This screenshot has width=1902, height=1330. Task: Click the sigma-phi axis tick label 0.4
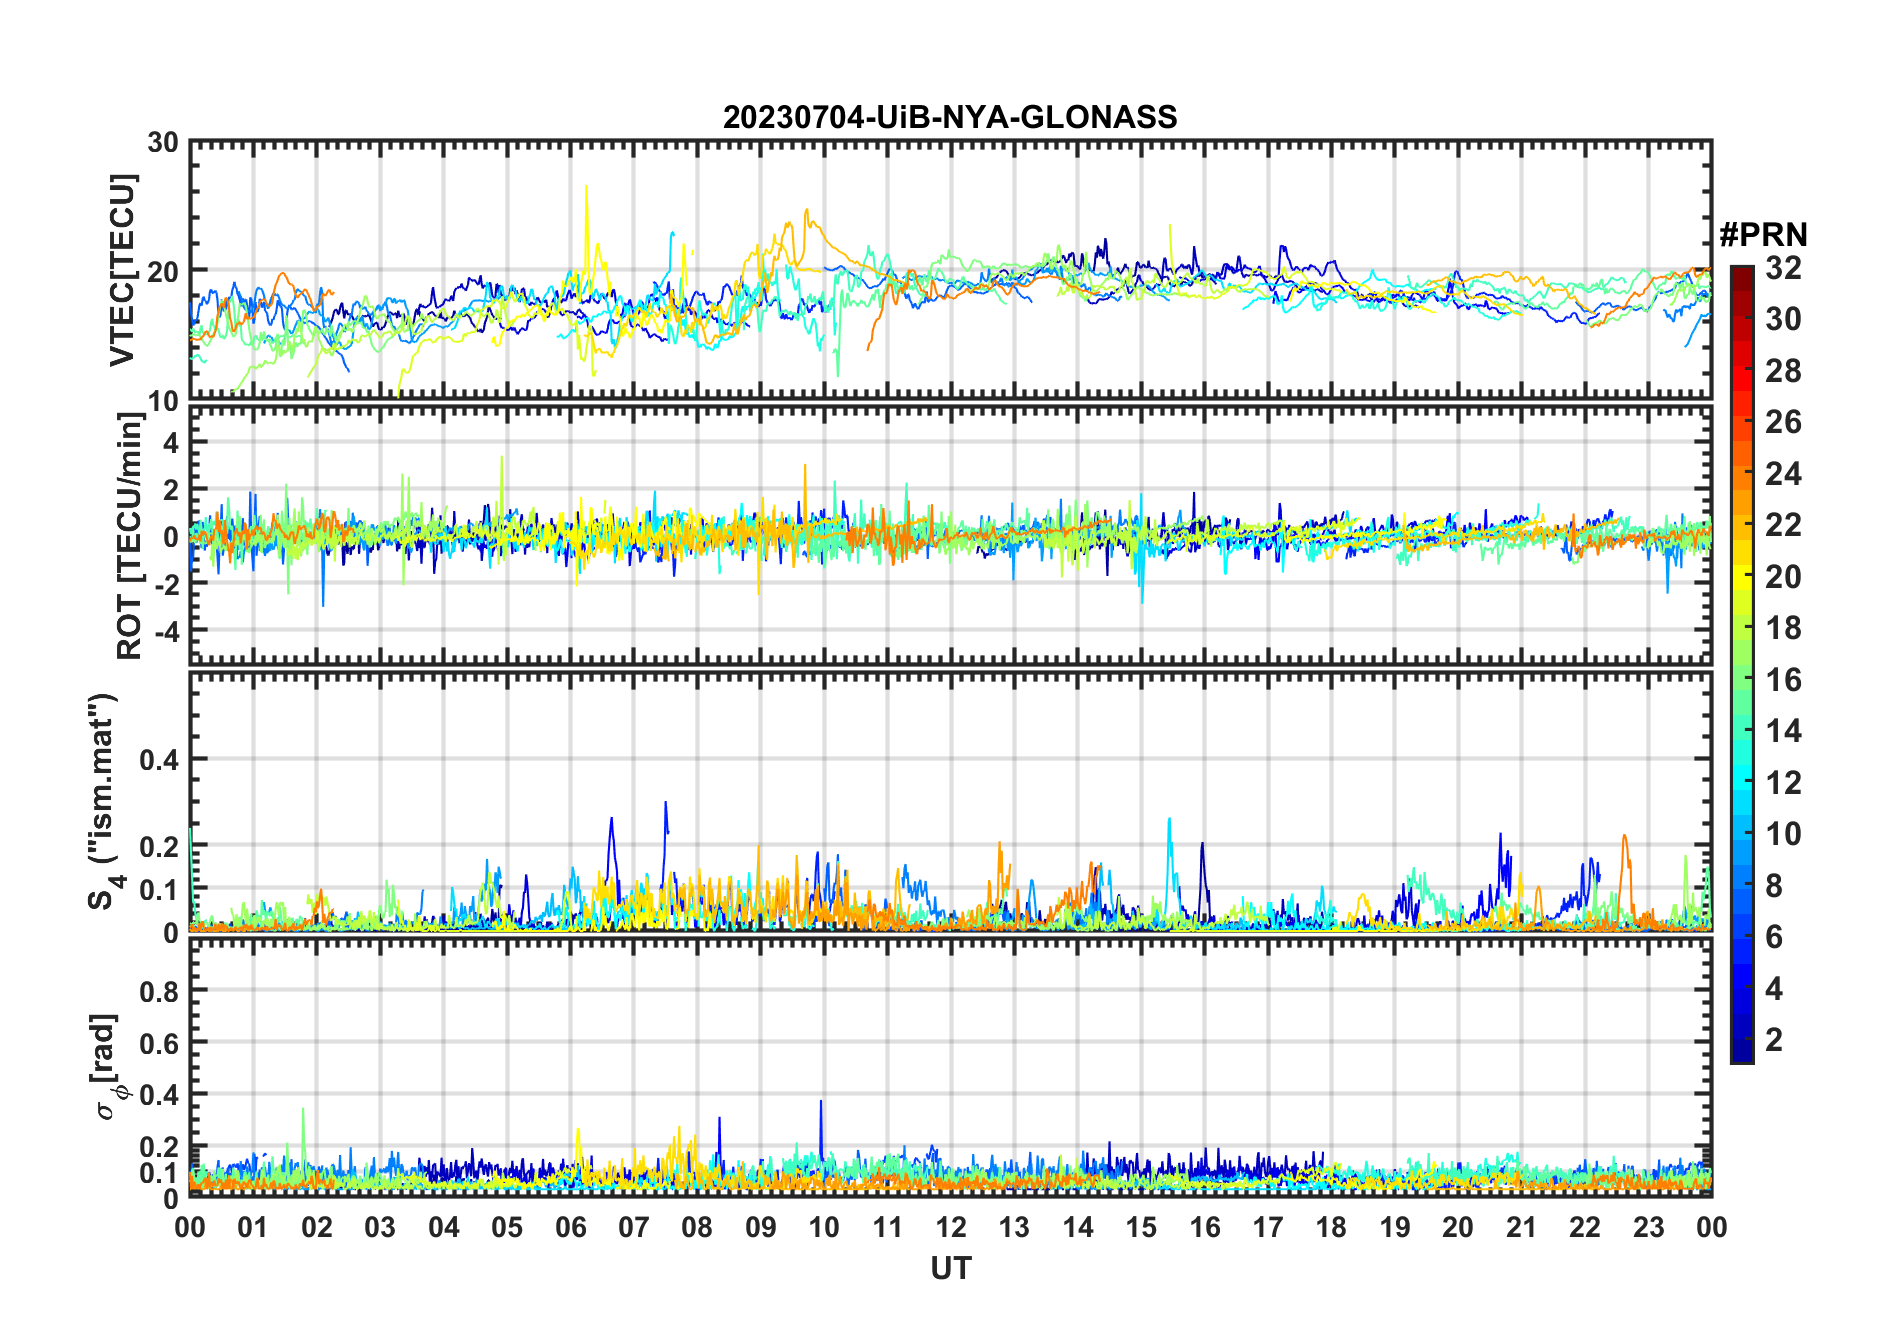pos(160,1095)
